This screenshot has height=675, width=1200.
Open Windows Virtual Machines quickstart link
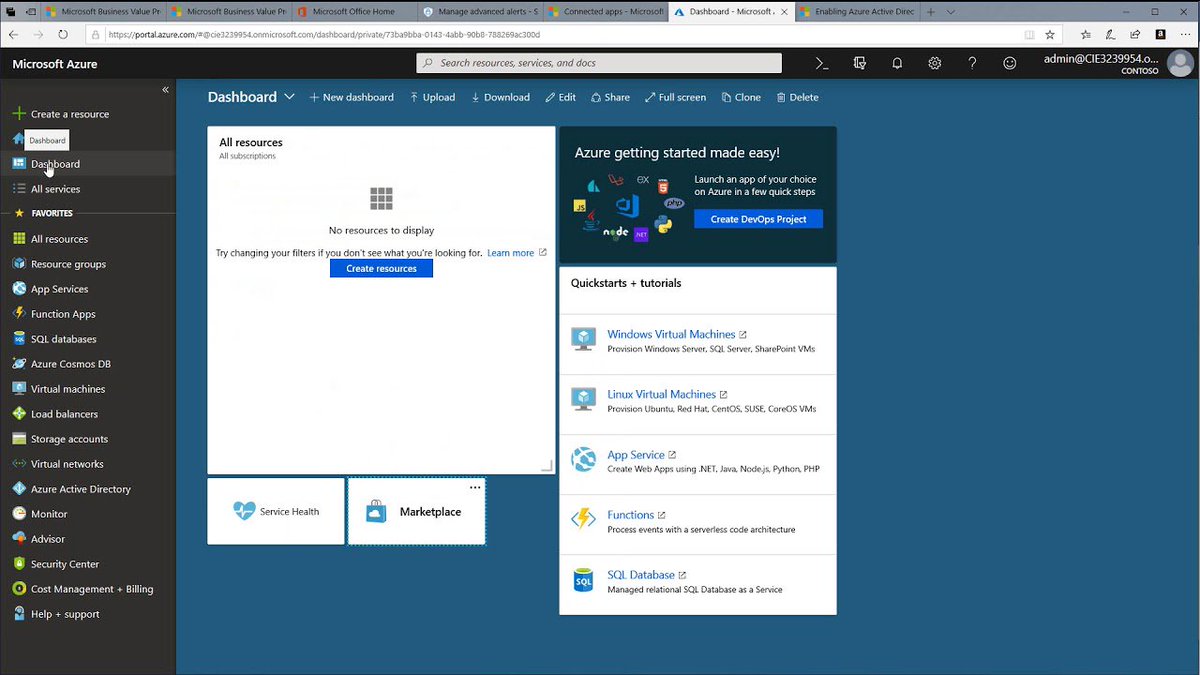click(671, 334)
